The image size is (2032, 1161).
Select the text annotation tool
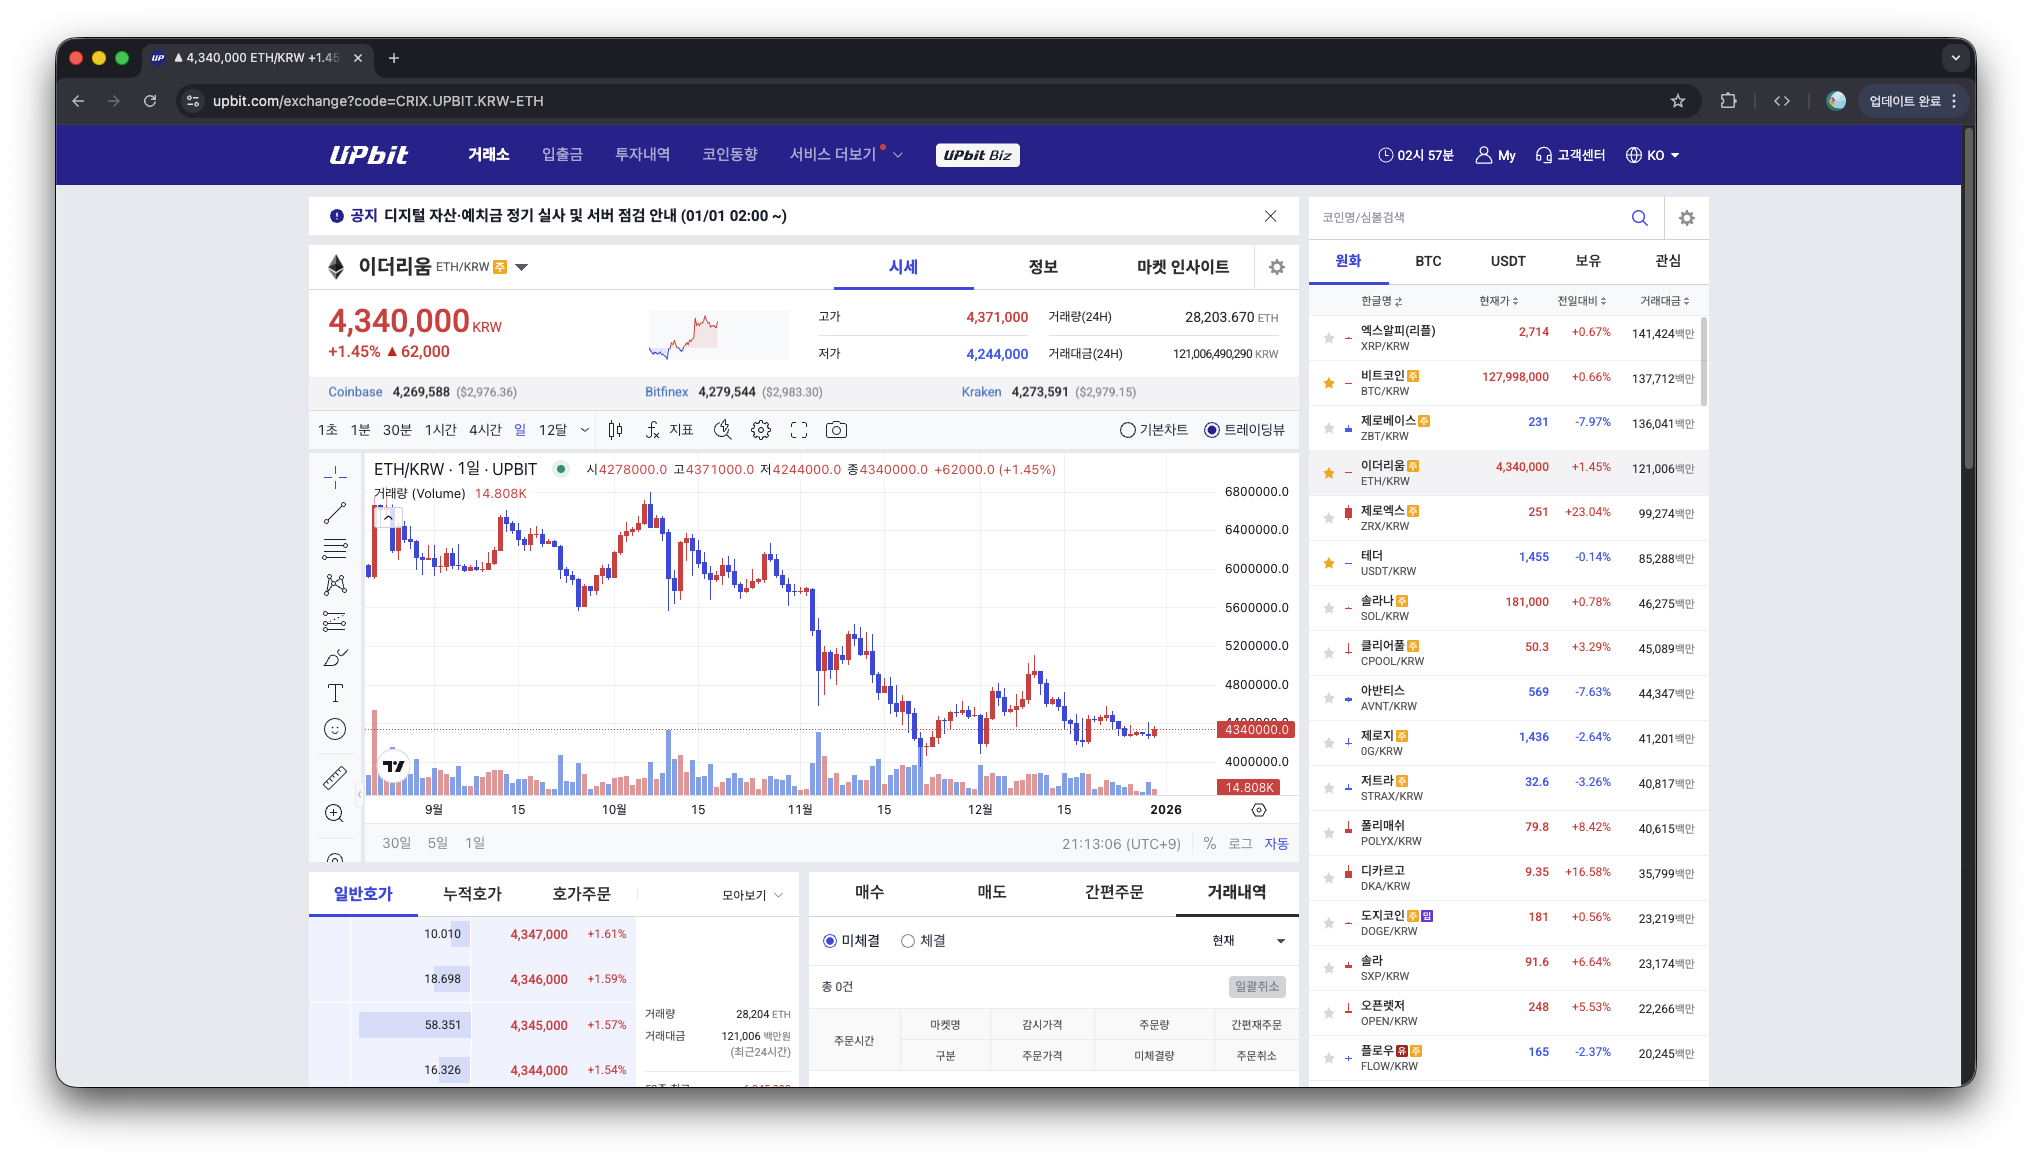pyautogui.click(x=335, y=693)
